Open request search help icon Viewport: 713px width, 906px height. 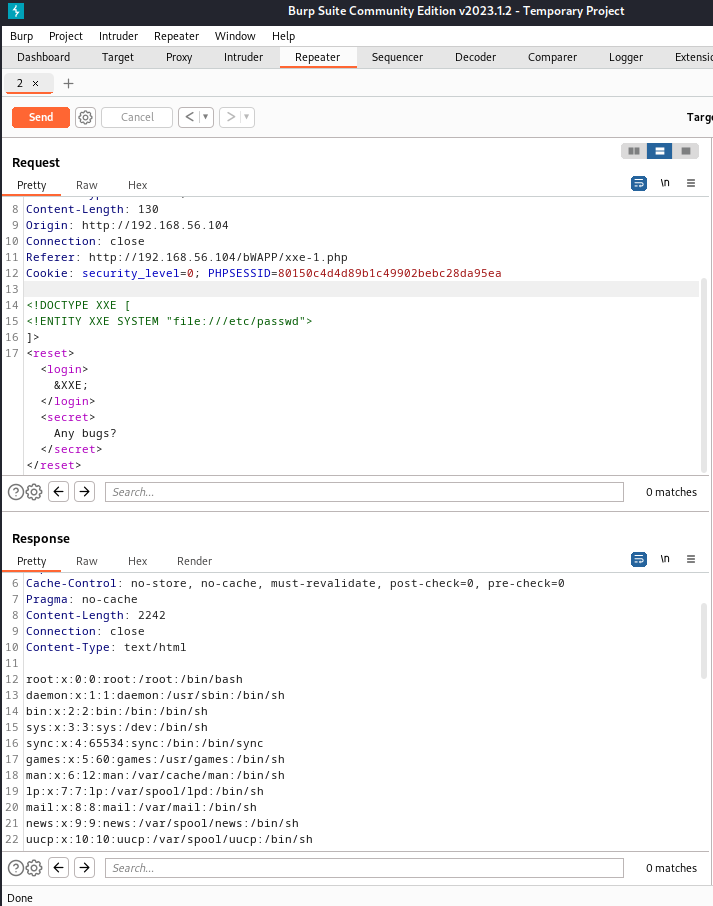16,492
